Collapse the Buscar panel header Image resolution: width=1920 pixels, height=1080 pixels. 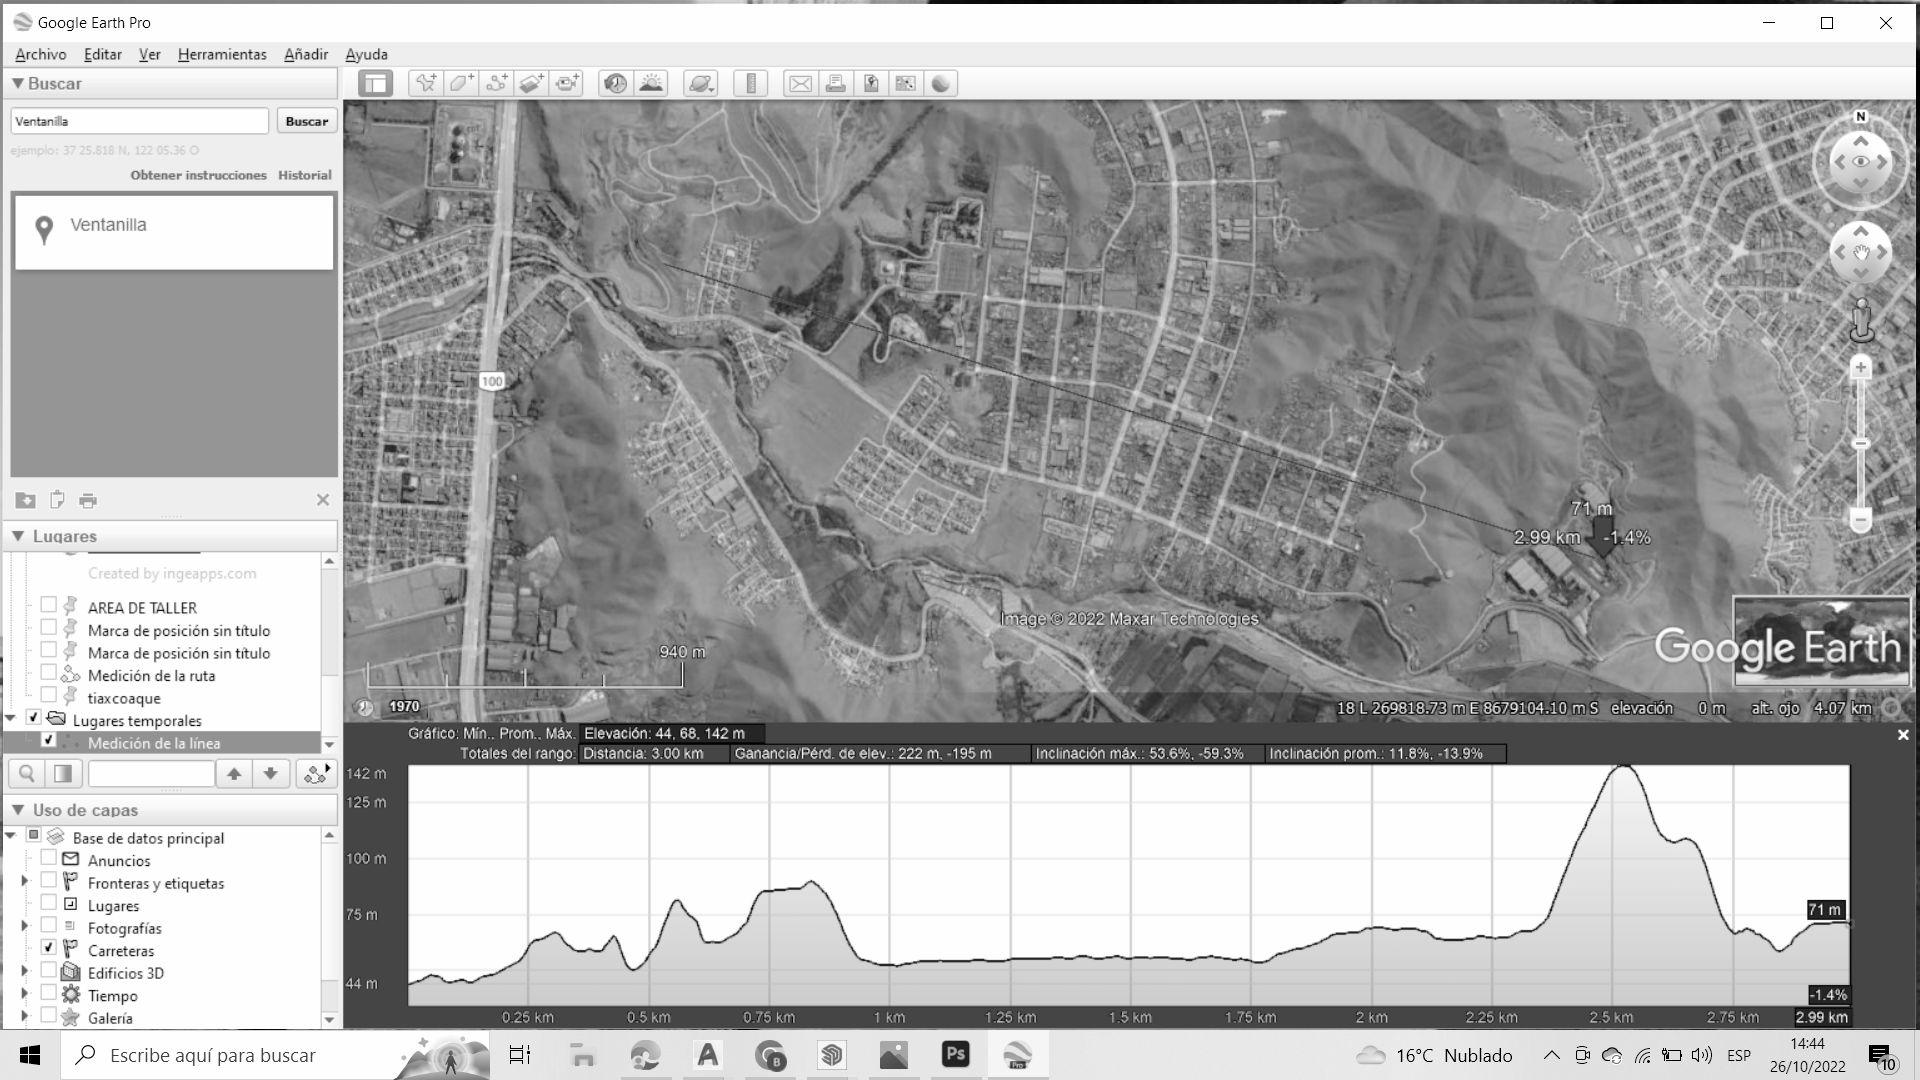coord(18,83)
